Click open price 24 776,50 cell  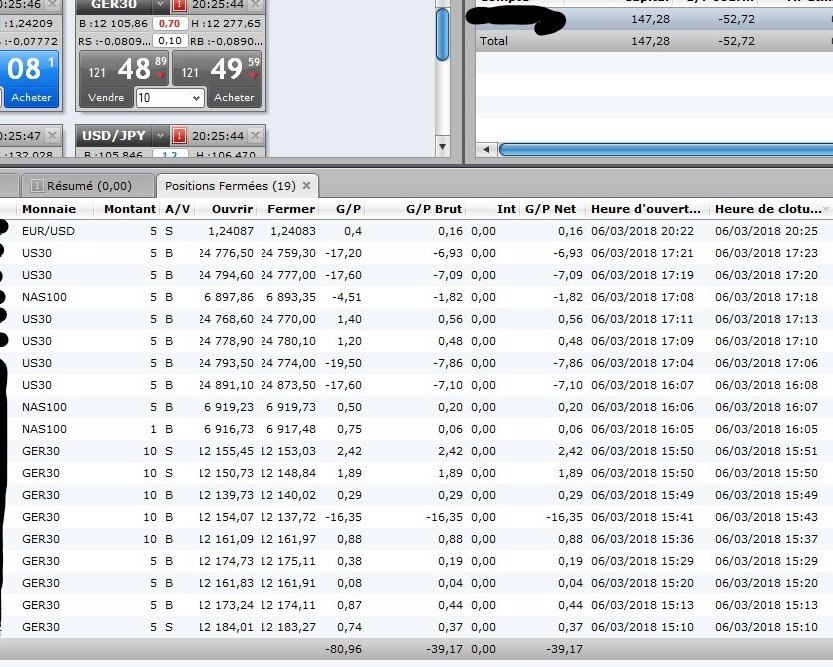(227, 253)
